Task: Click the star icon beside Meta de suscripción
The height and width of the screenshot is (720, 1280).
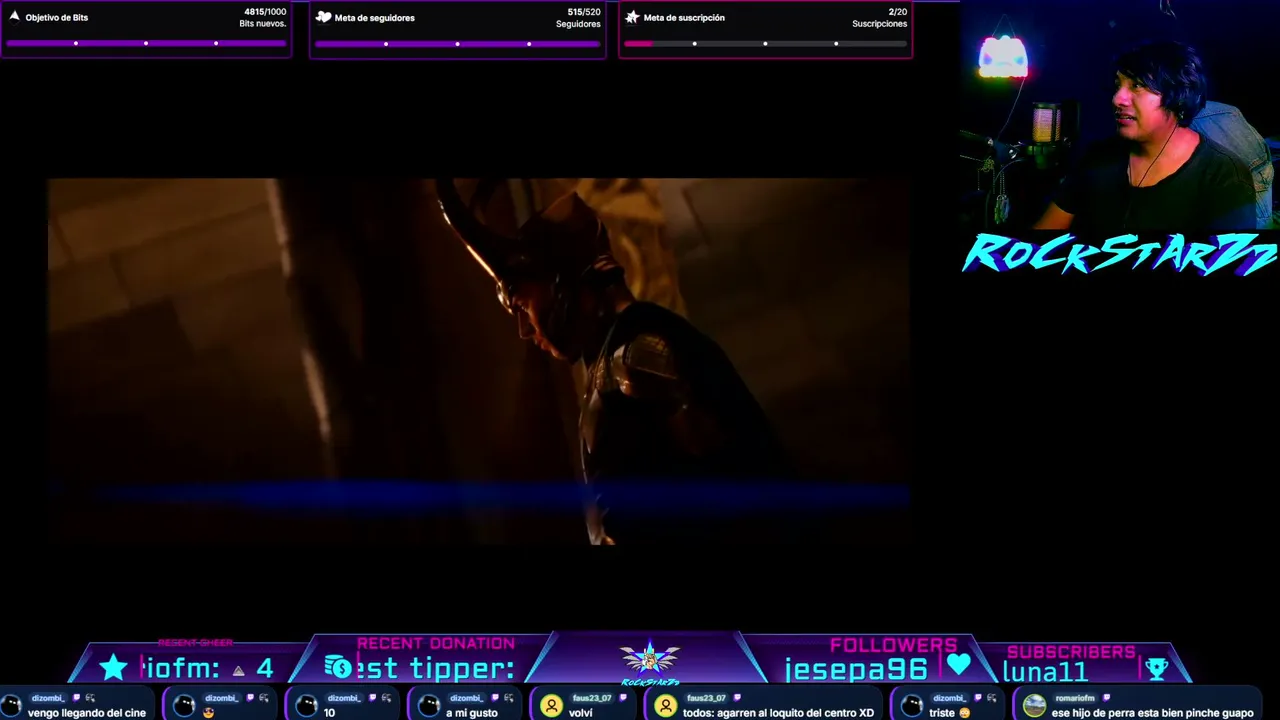Action: [x=632, y=17]
